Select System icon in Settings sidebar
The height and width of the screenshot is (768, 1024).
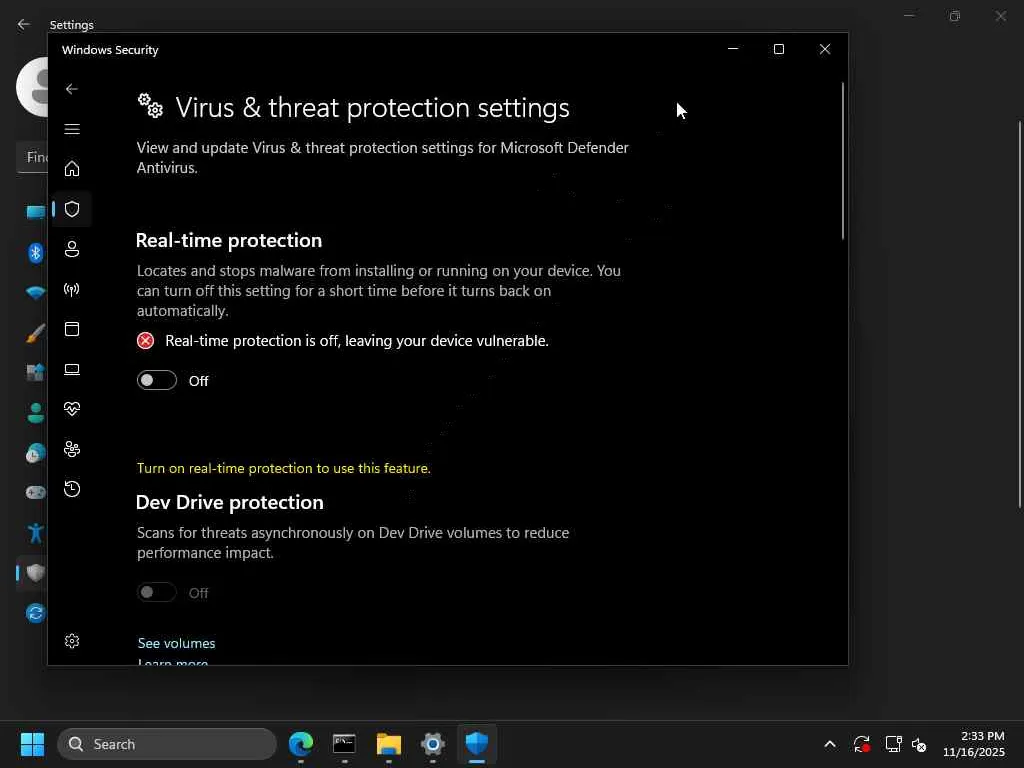[35, 212]
